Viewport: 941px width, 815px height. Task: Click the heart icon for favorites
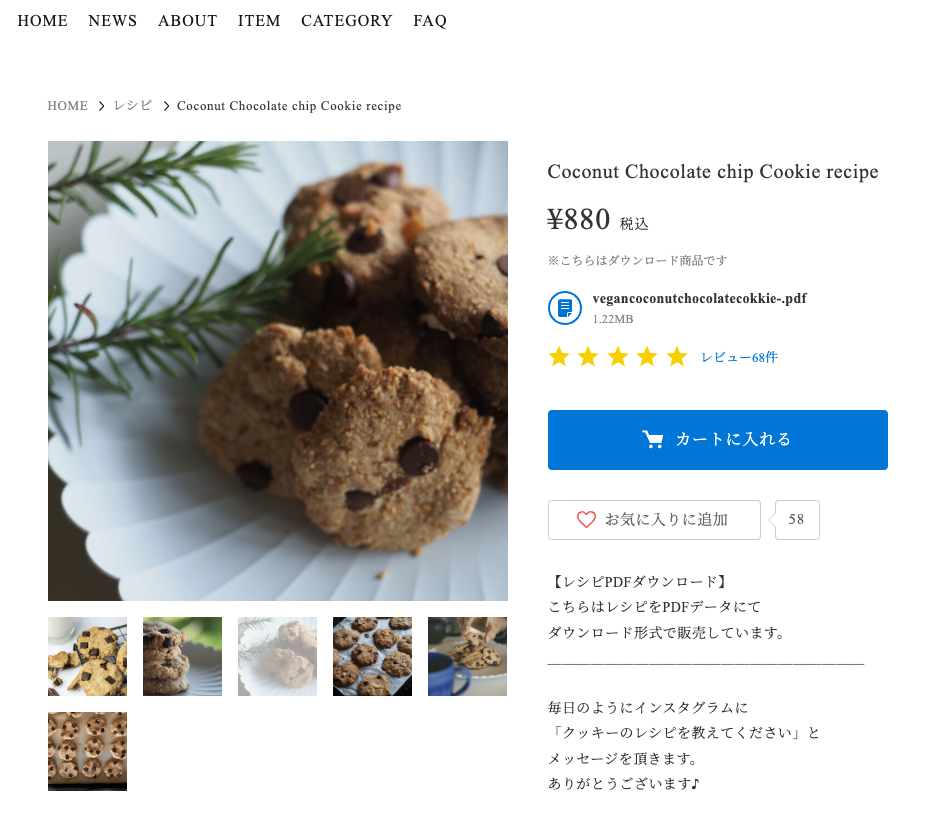click(586, 519)
